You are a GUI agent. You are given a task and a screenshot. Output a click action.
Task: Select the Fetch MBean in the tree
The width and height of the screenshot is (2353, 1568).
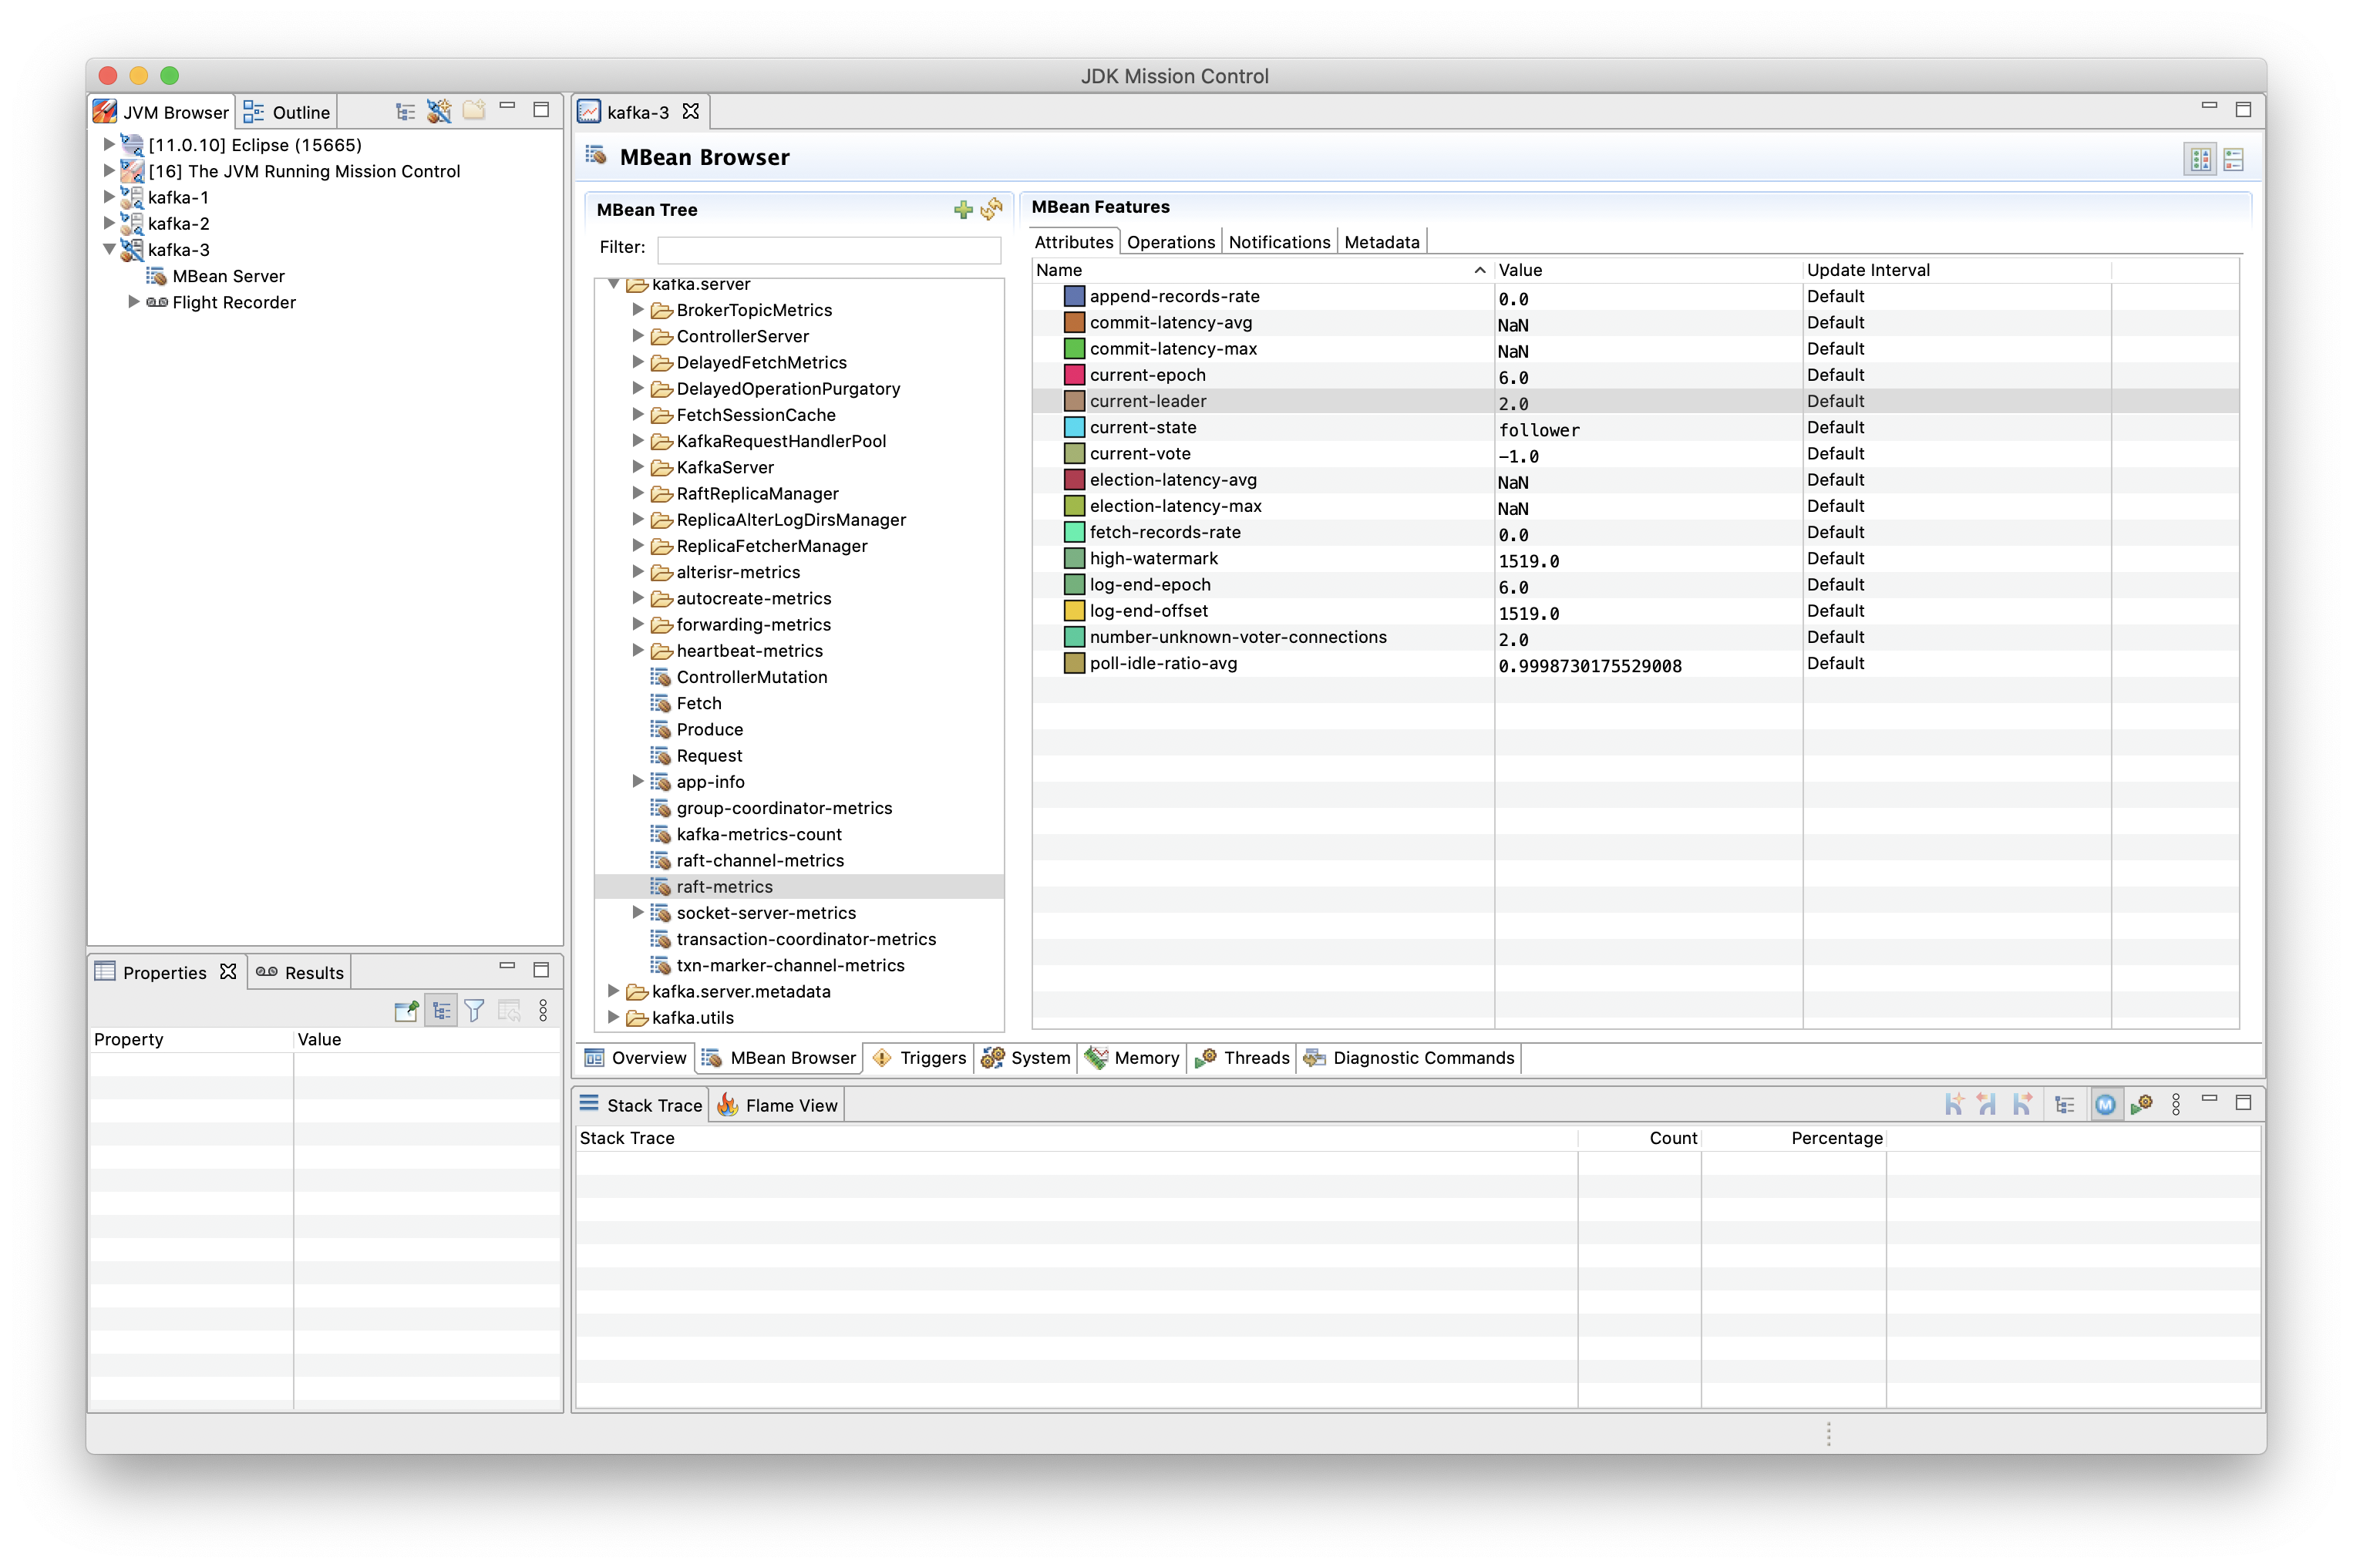pos(698,703)
